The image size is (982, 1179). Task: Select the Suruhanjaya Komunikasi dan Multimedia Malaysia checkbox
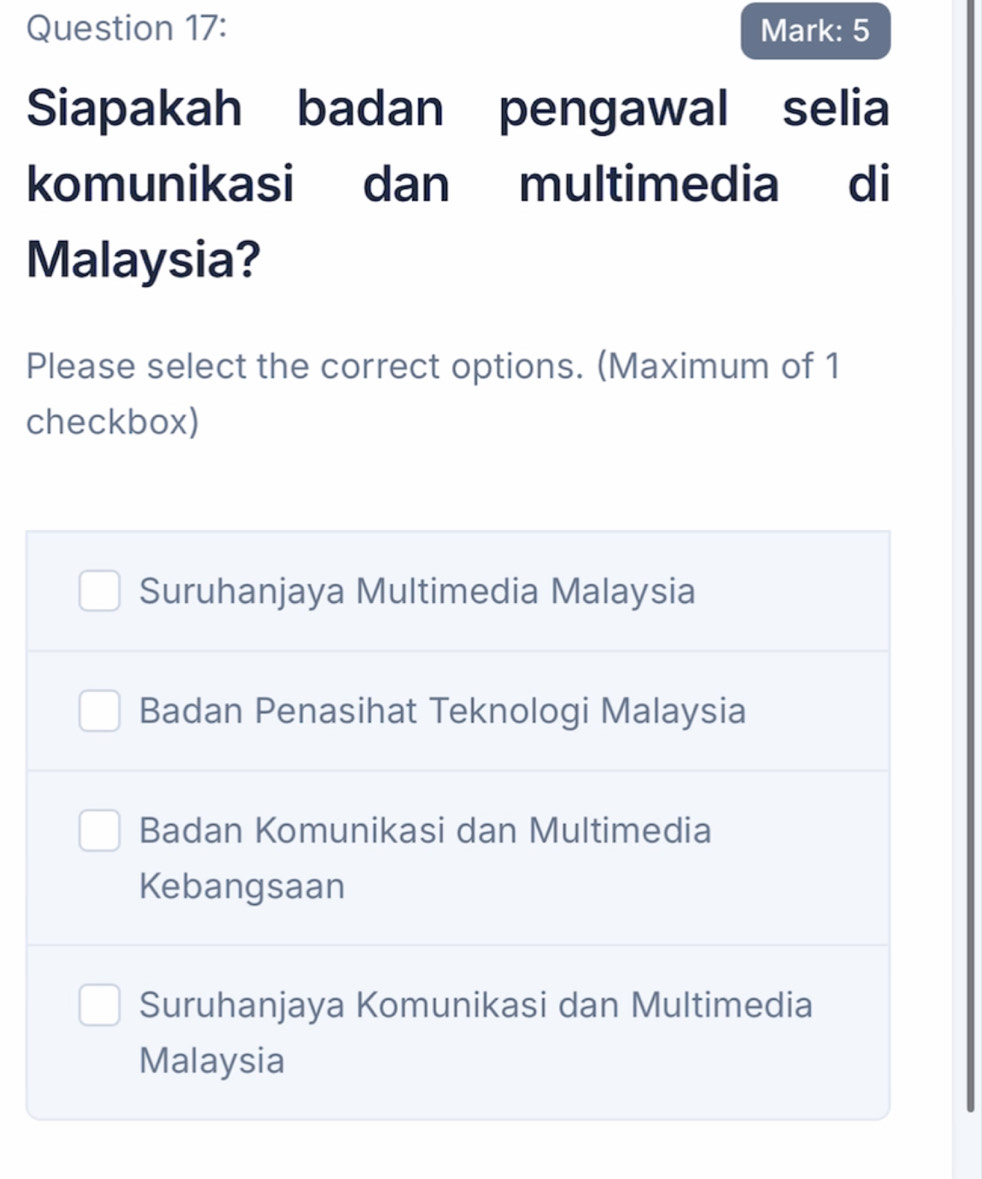(100, 1005)
